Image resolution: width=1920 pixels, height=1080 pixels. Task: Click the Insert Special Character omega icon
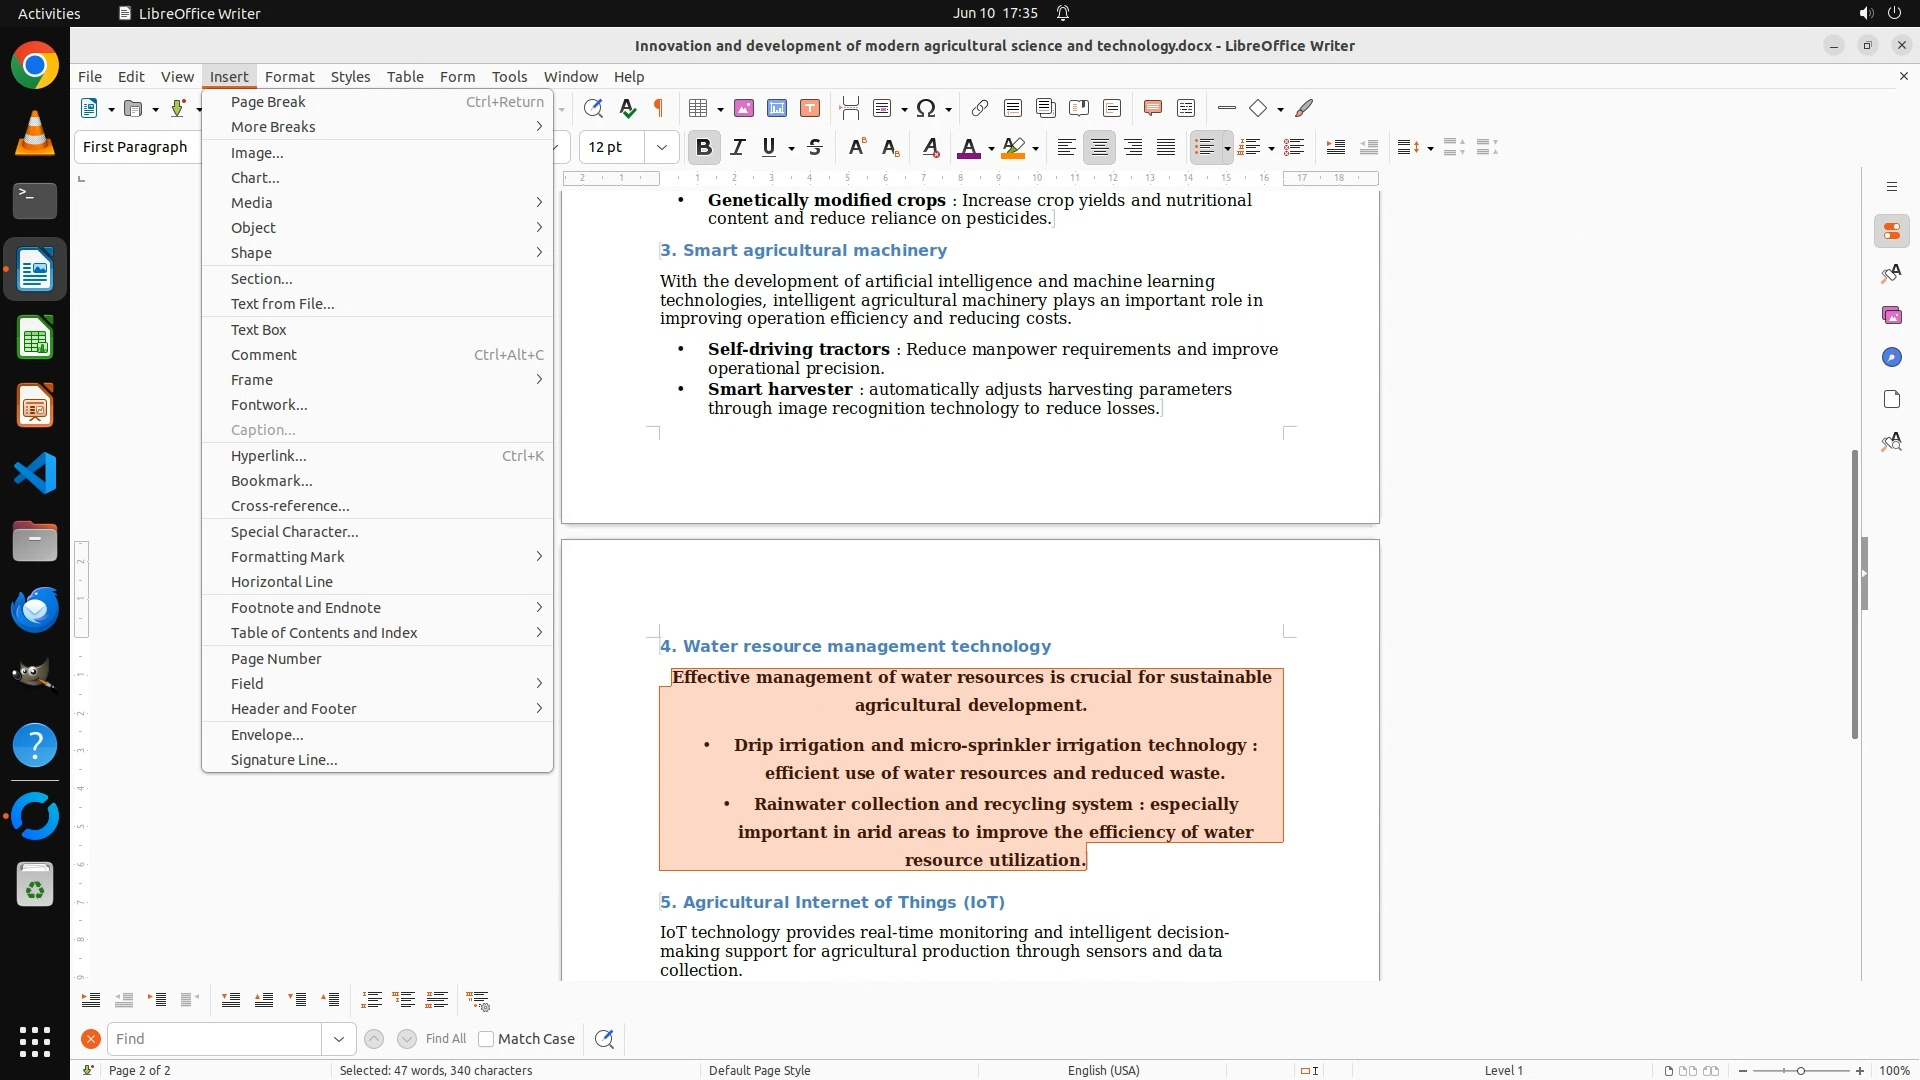tap(926, 108)
